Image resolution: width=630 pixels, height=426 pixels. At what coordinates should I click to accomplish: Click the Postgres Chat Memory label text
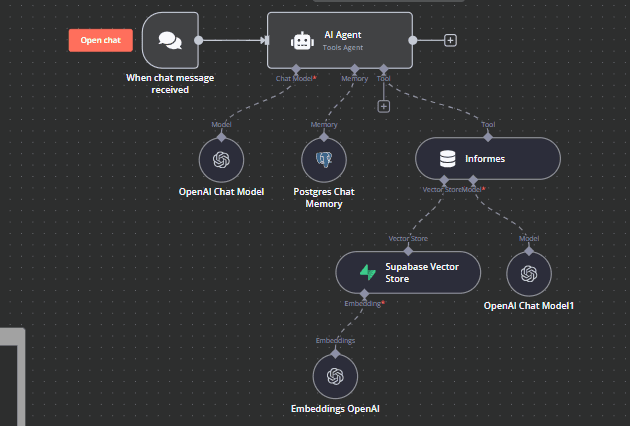tap(324, 198)
